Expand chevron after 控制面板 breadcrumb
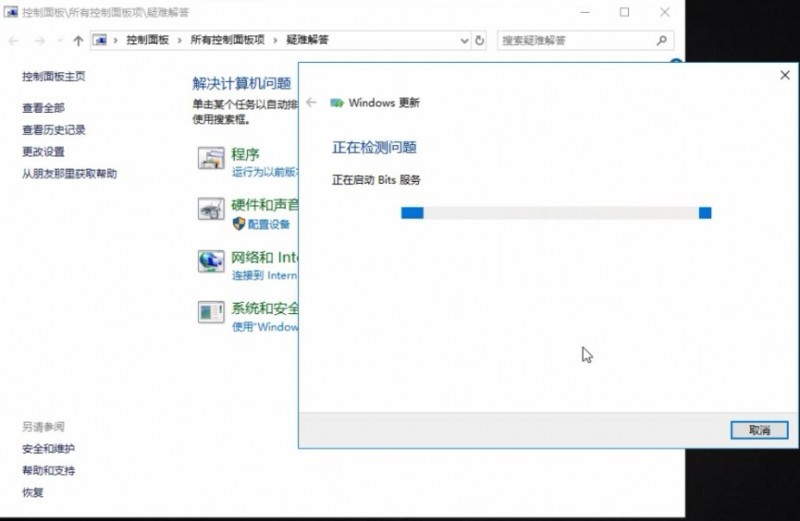800x521 pixels. click(x=180, y=41)
